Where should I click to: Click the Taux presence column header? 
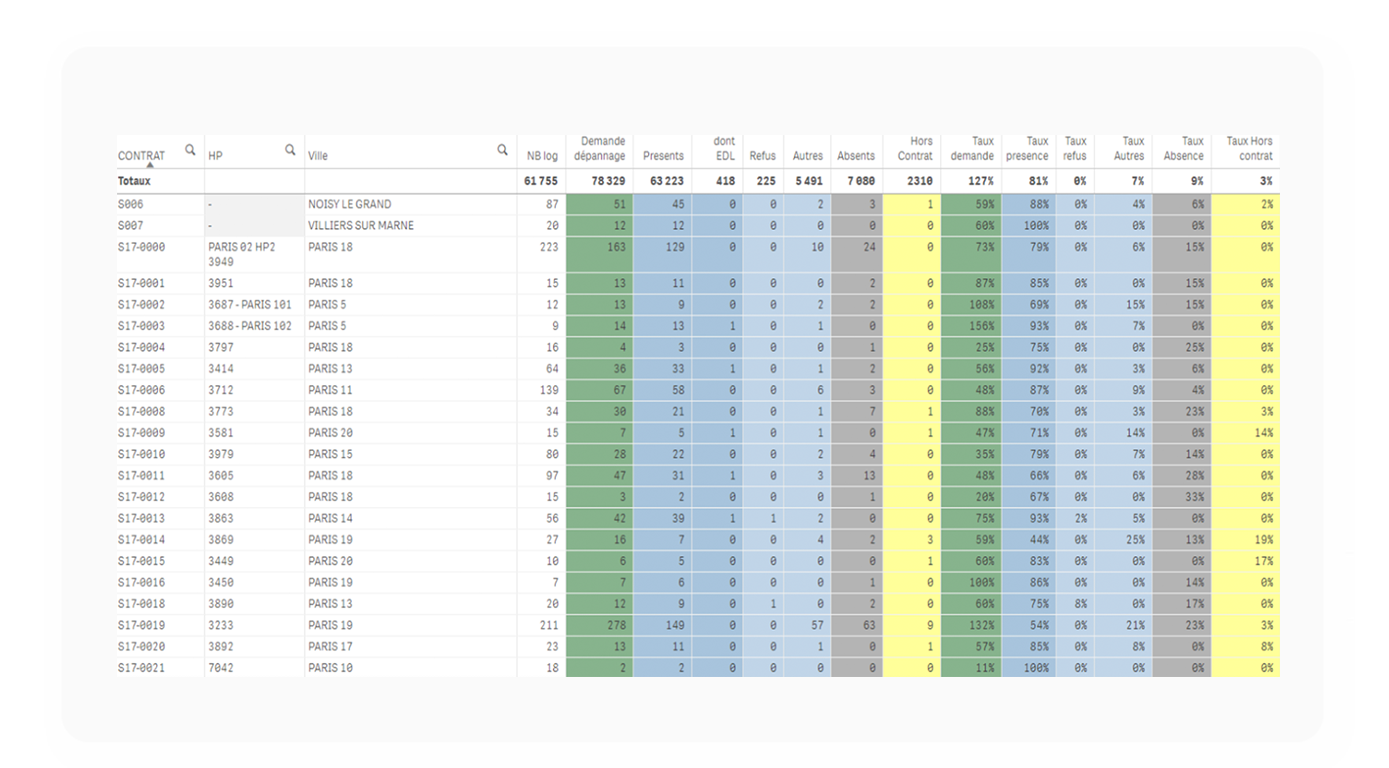[x=1027, y=149]
